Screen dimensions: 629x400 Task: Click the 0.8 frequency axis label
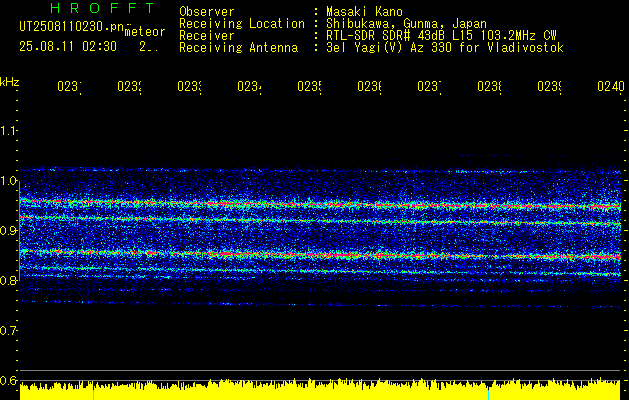coord(8,280)
